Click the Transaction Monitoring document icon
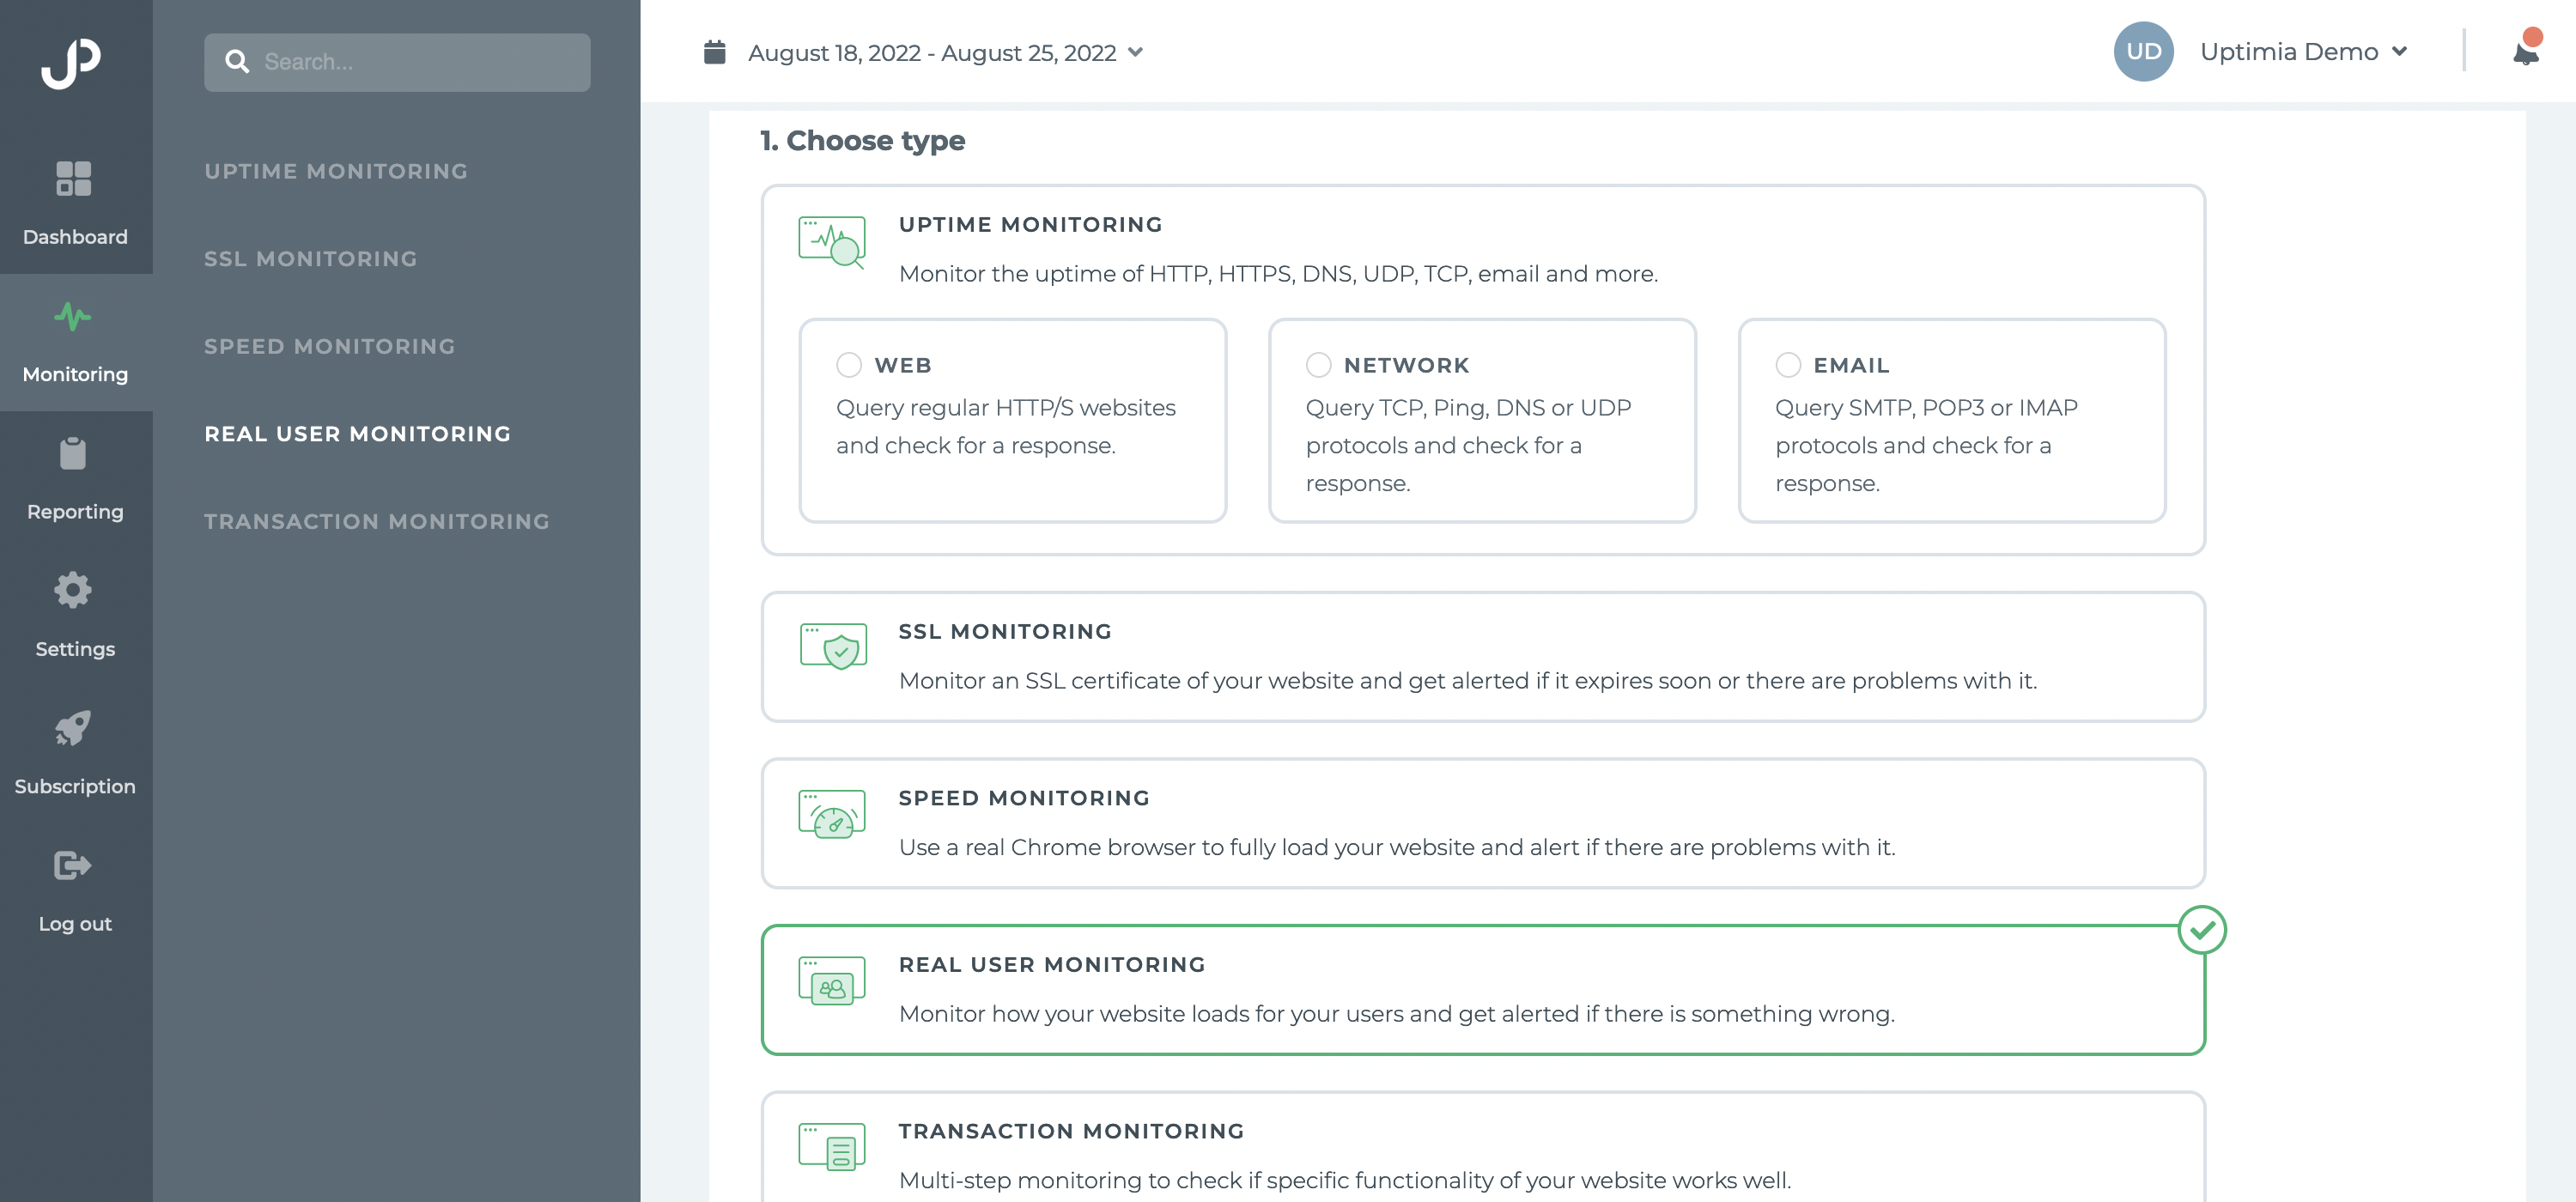The width and height of the screenshot is (2576, 1202). [832, 1147]
